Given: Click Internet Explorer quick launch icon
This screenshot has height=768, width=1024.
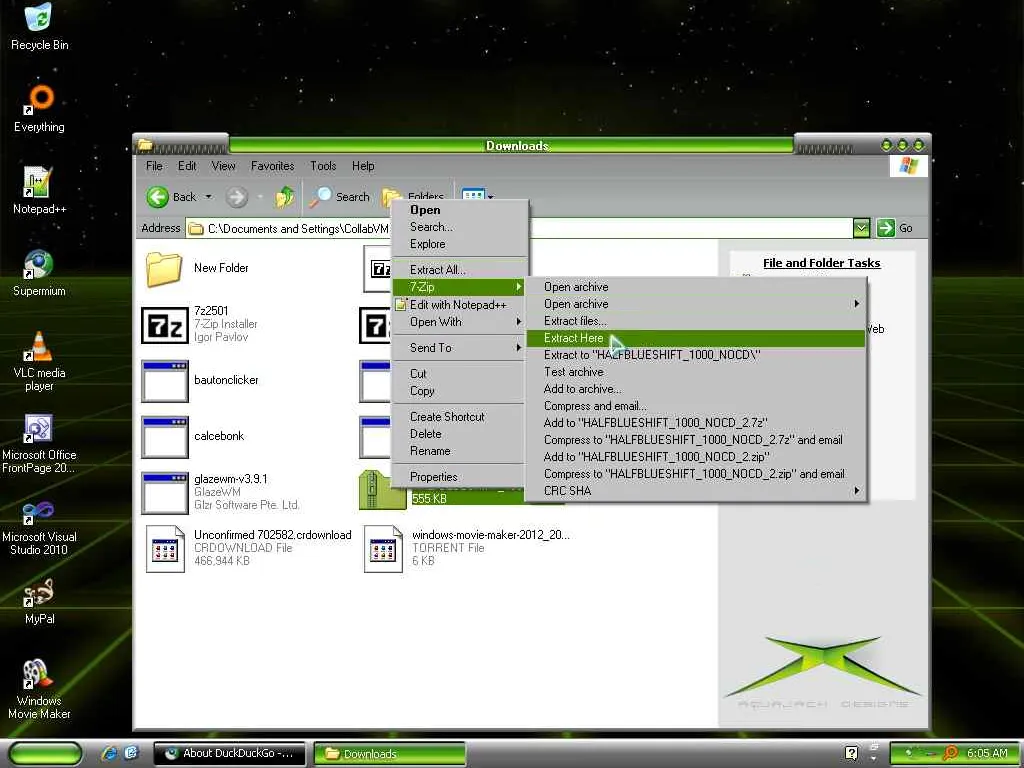Looking at the screenshot, I should 109,753.
